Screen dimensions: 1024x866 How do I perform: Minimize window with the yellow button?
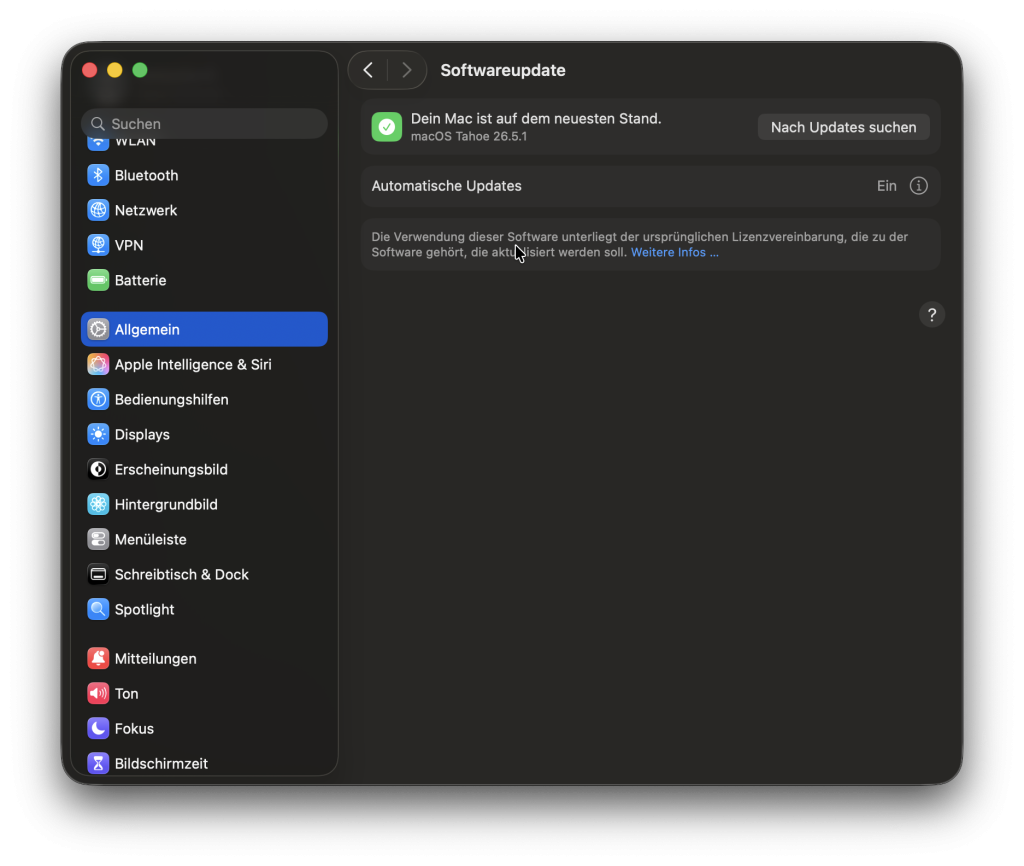[115, 70]
